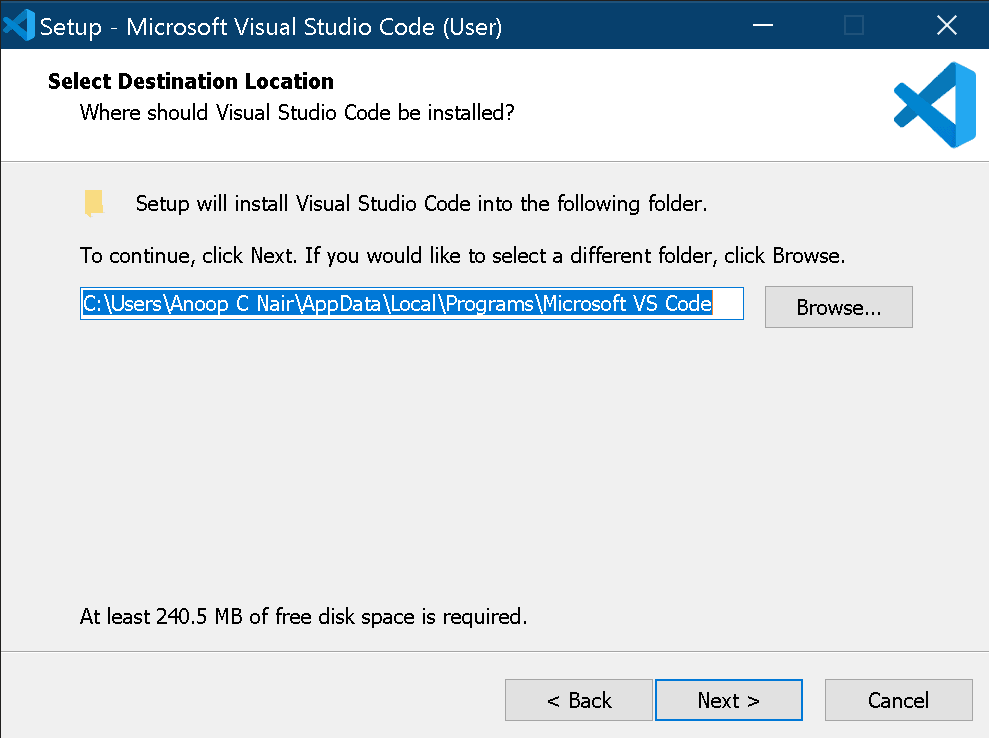The height and width of the screenshot is (738, 990).
Task: Proceed with the Next > button
Action: pyautogui.click(x=729, y=700)
